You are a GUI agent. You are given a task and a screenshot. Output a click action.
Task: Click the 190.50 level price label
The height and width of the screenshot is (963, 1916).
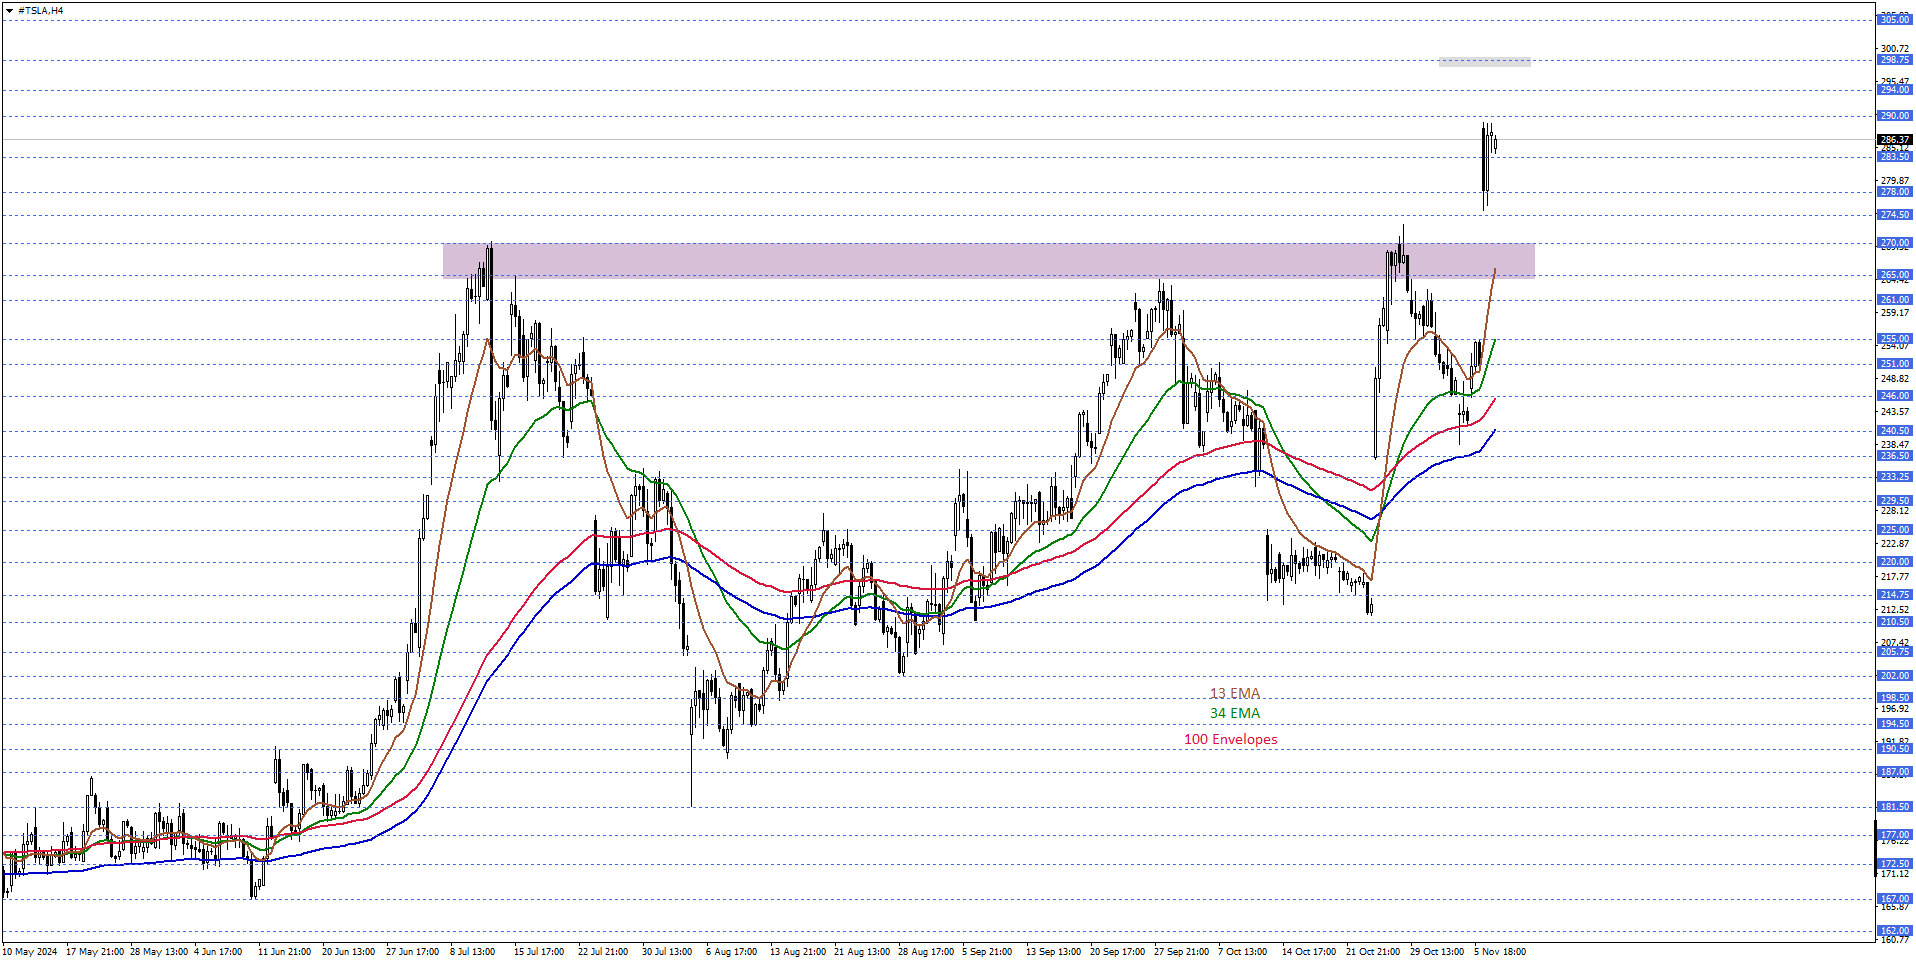[1894, 749]
